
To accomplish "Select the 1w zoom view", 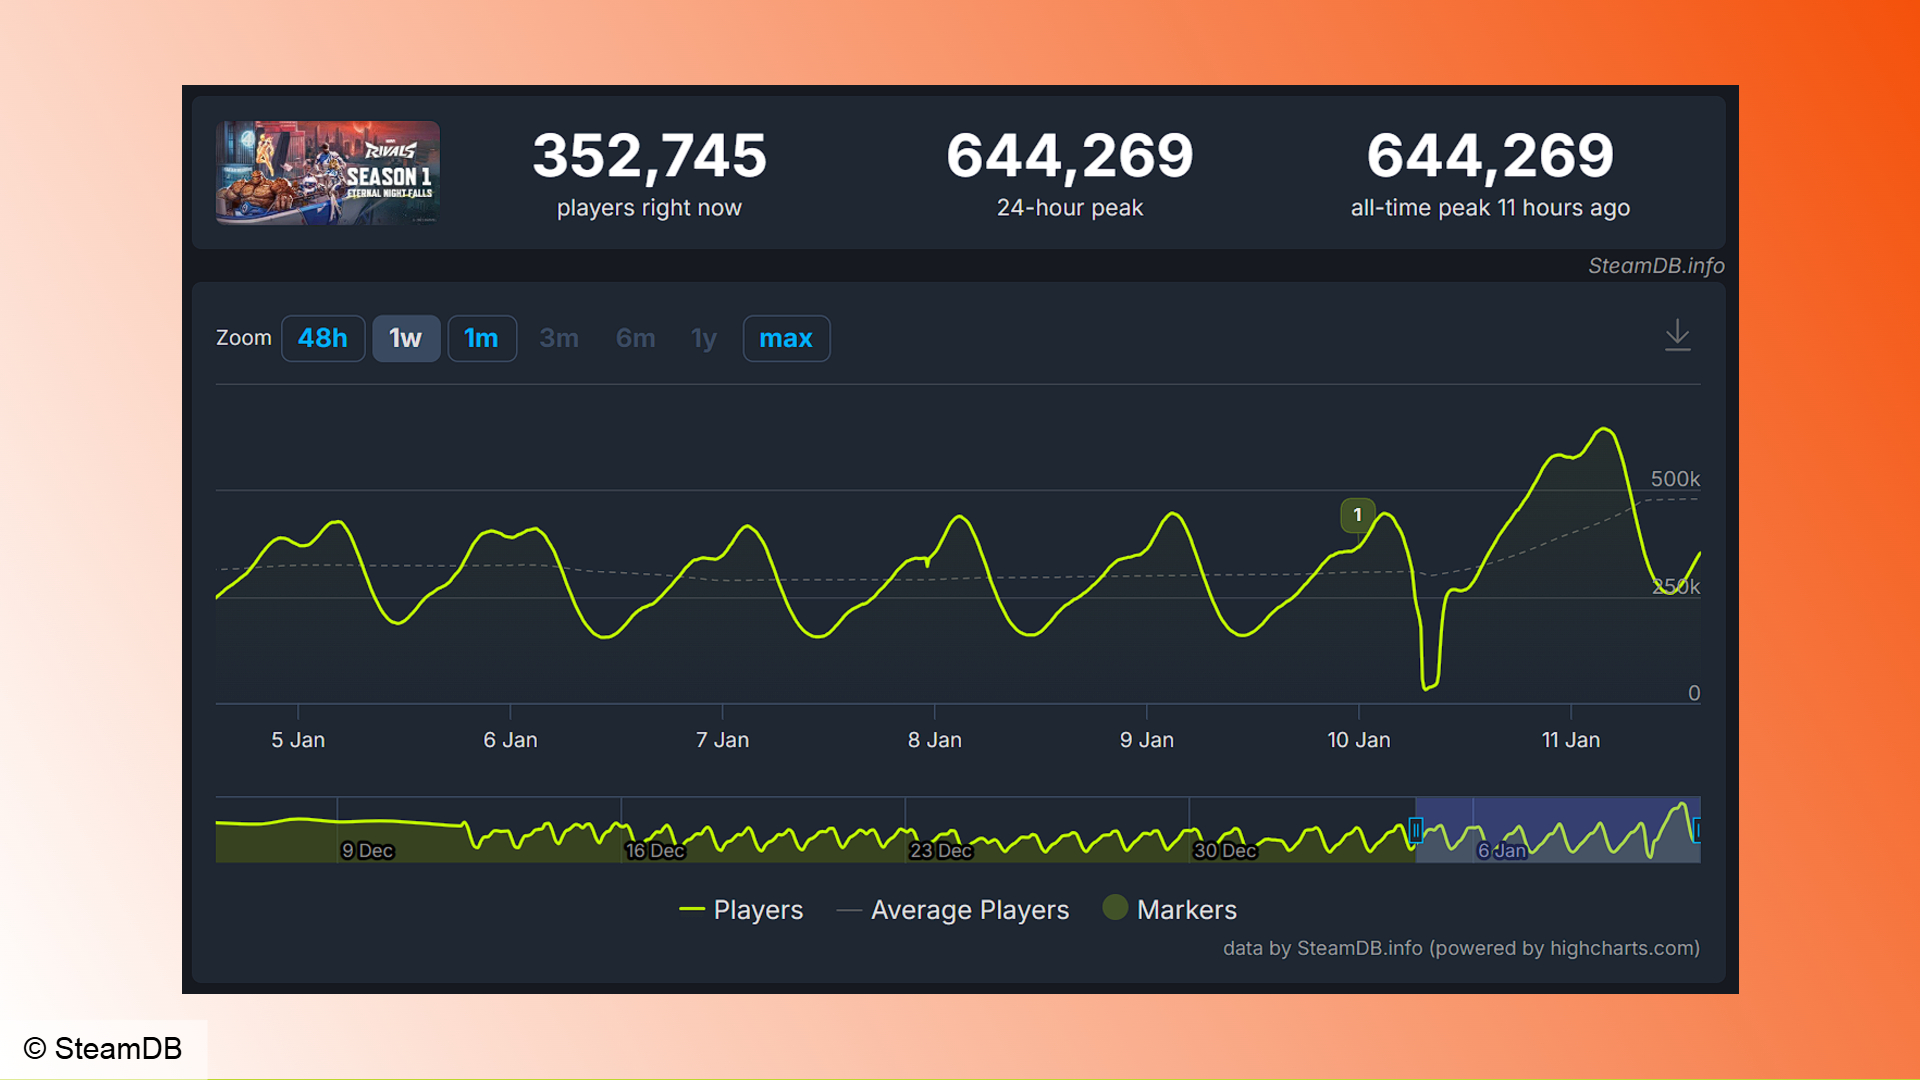I will tap(406, 339).
